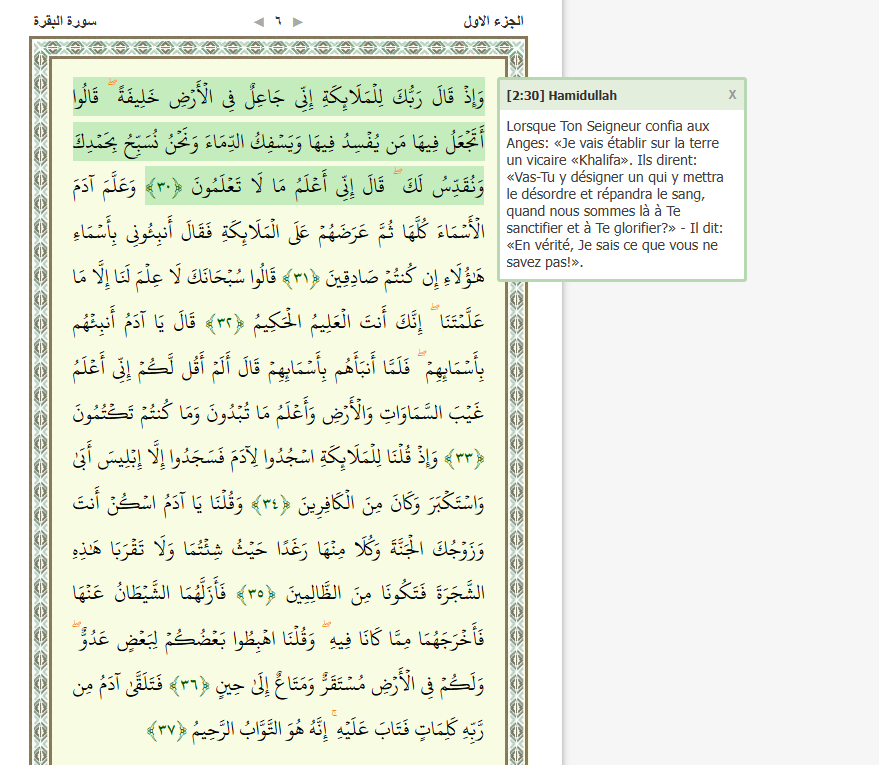Viewport: 881px width, 765px height.
Task: Select verse end marker ٣٧
Action: coord(167,730)
